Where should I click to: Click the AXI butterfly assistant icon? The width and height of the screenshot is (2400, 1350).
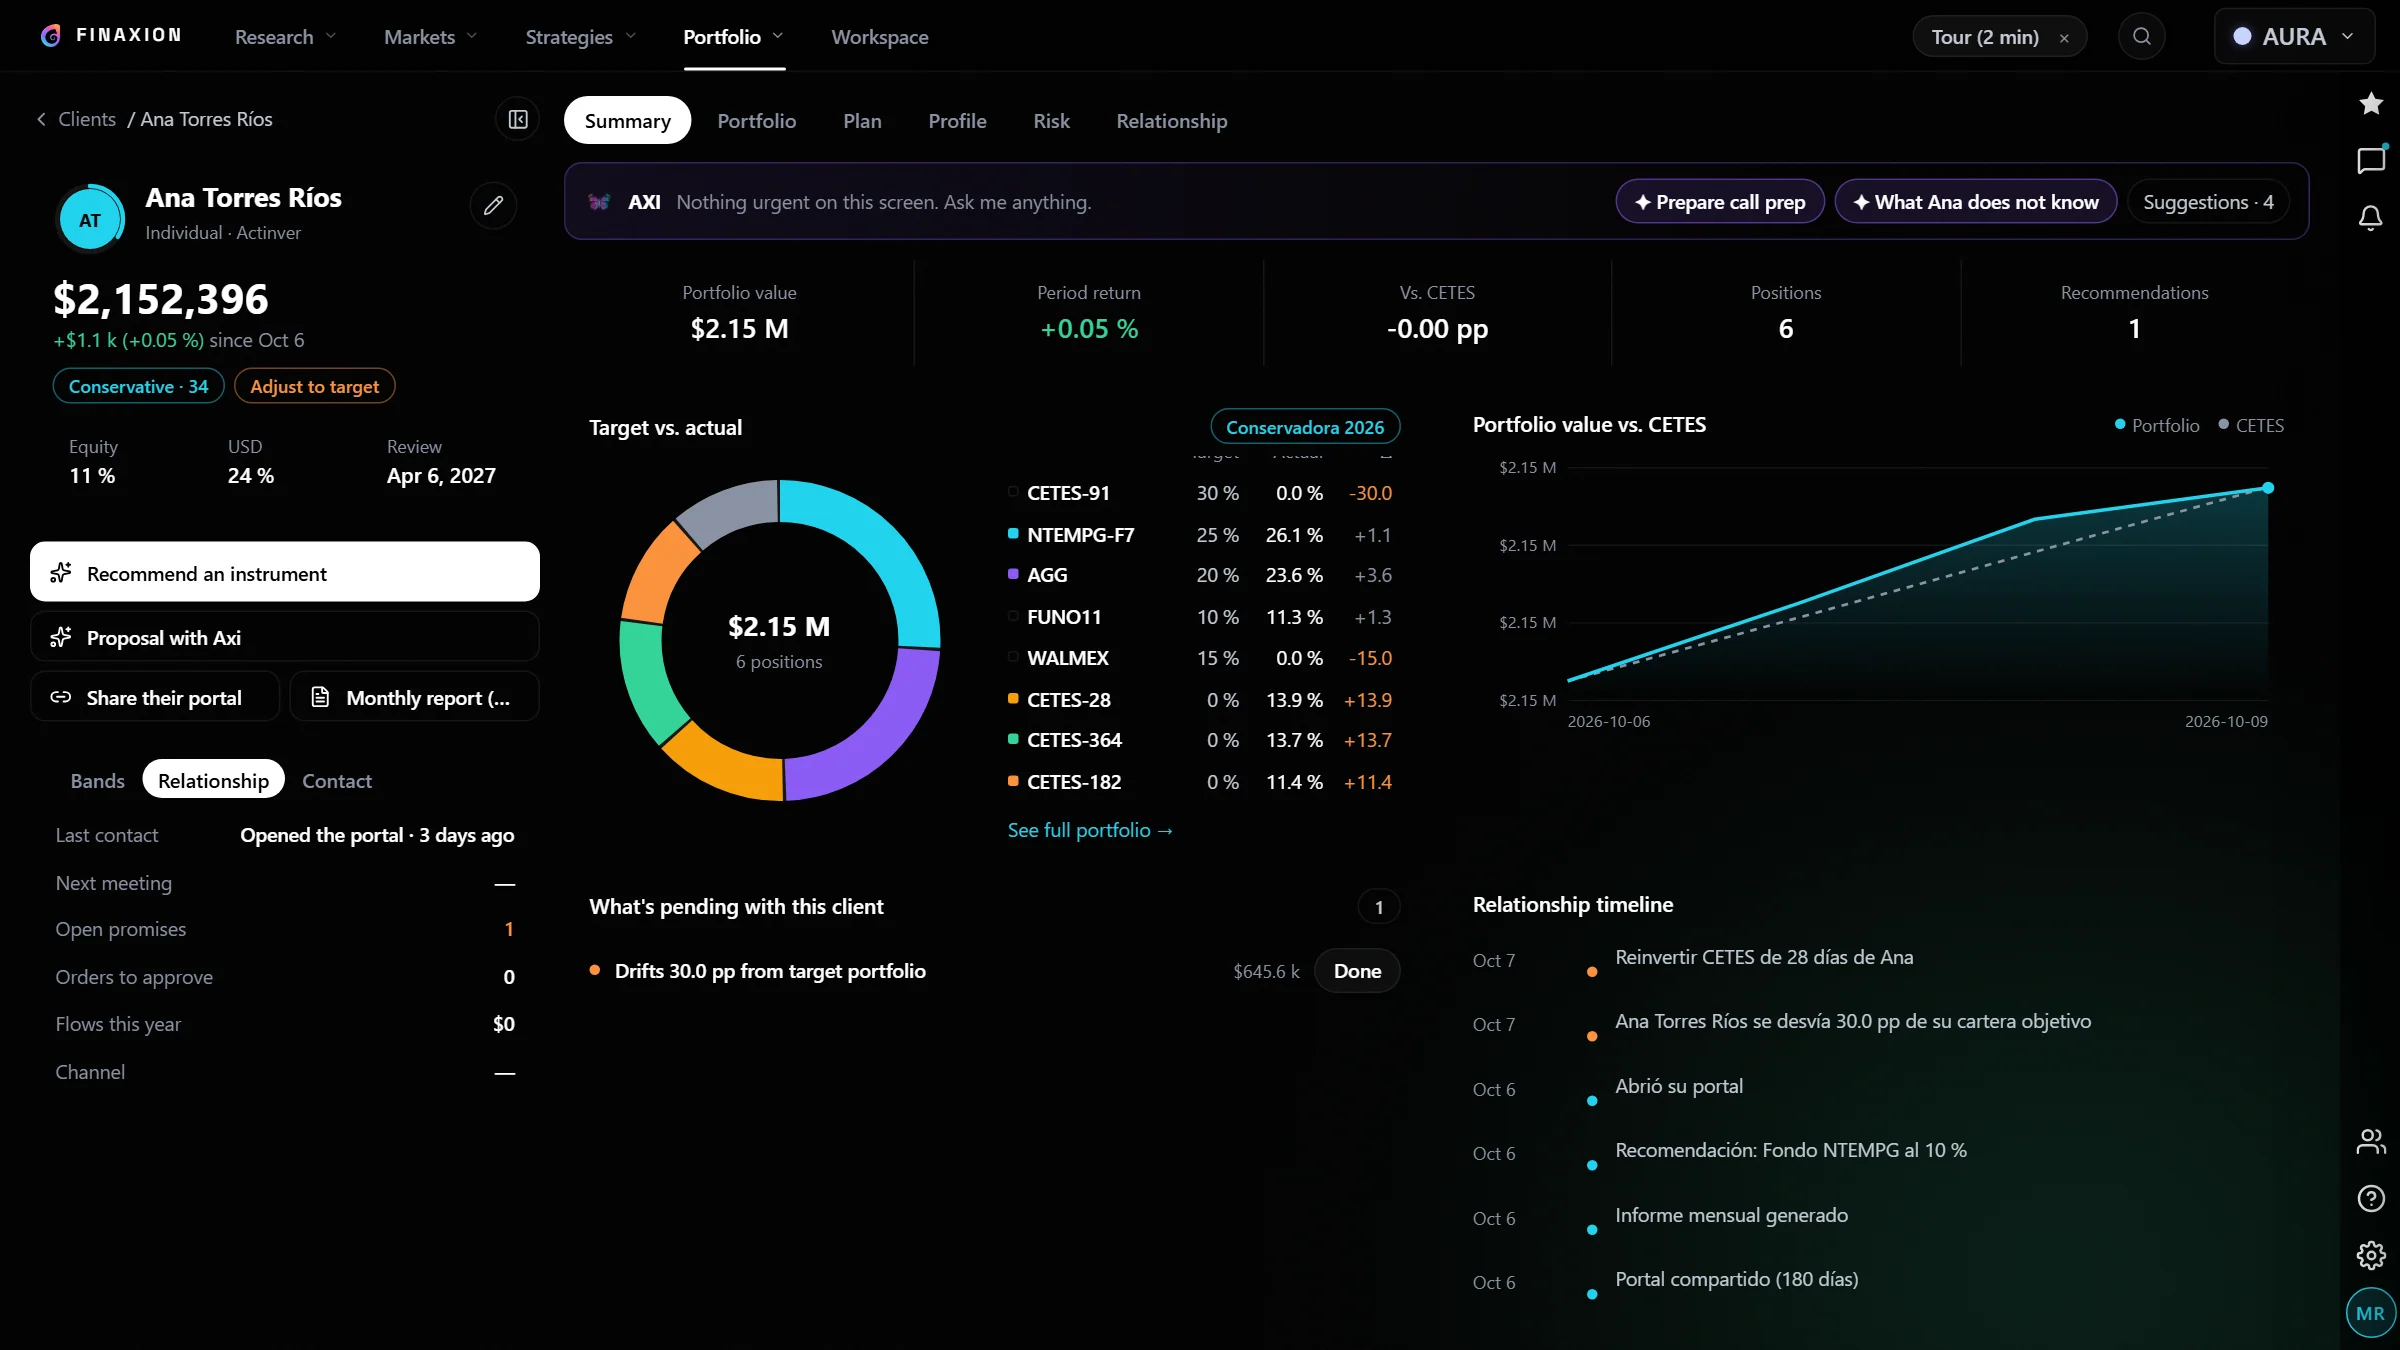point(600,202)
